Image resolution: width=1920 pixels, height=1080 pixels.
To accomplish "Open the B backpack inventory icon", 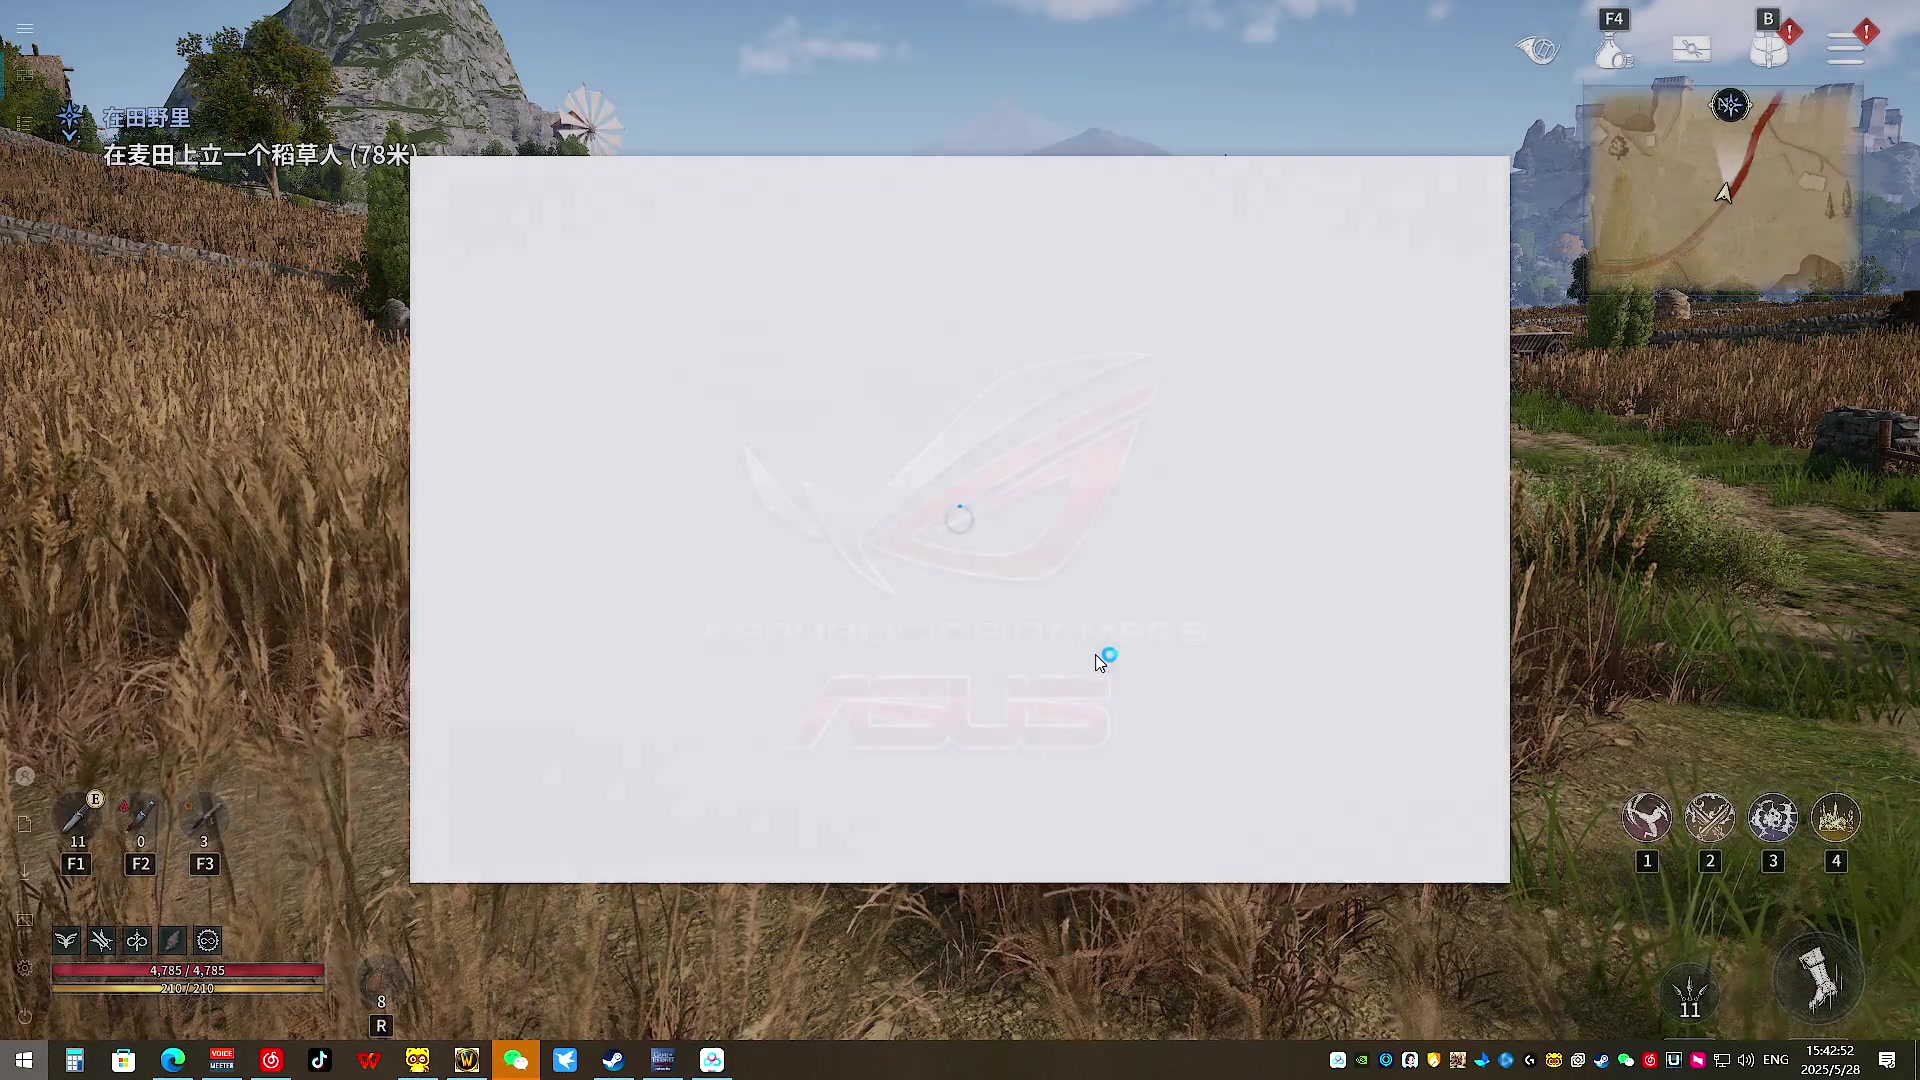I will tap(1768, 48).
